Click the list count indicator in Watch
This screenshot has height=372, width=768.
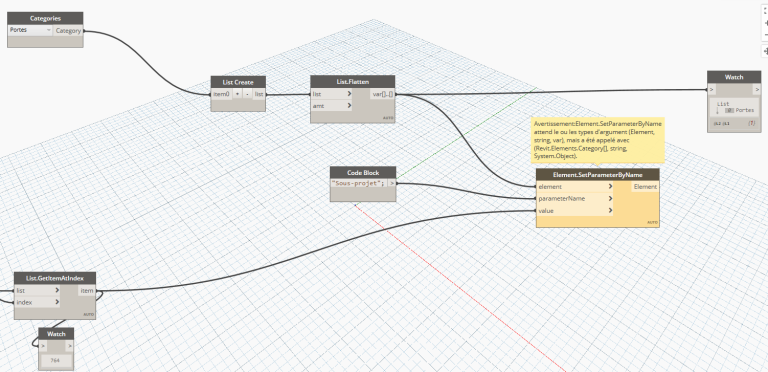(751, 124)
